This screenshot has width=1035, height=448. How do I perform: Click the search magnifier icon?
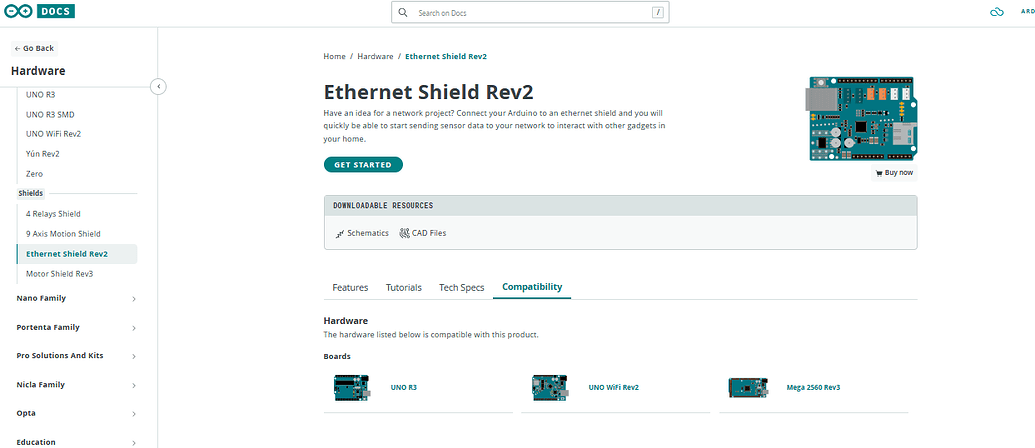point(403,13)
